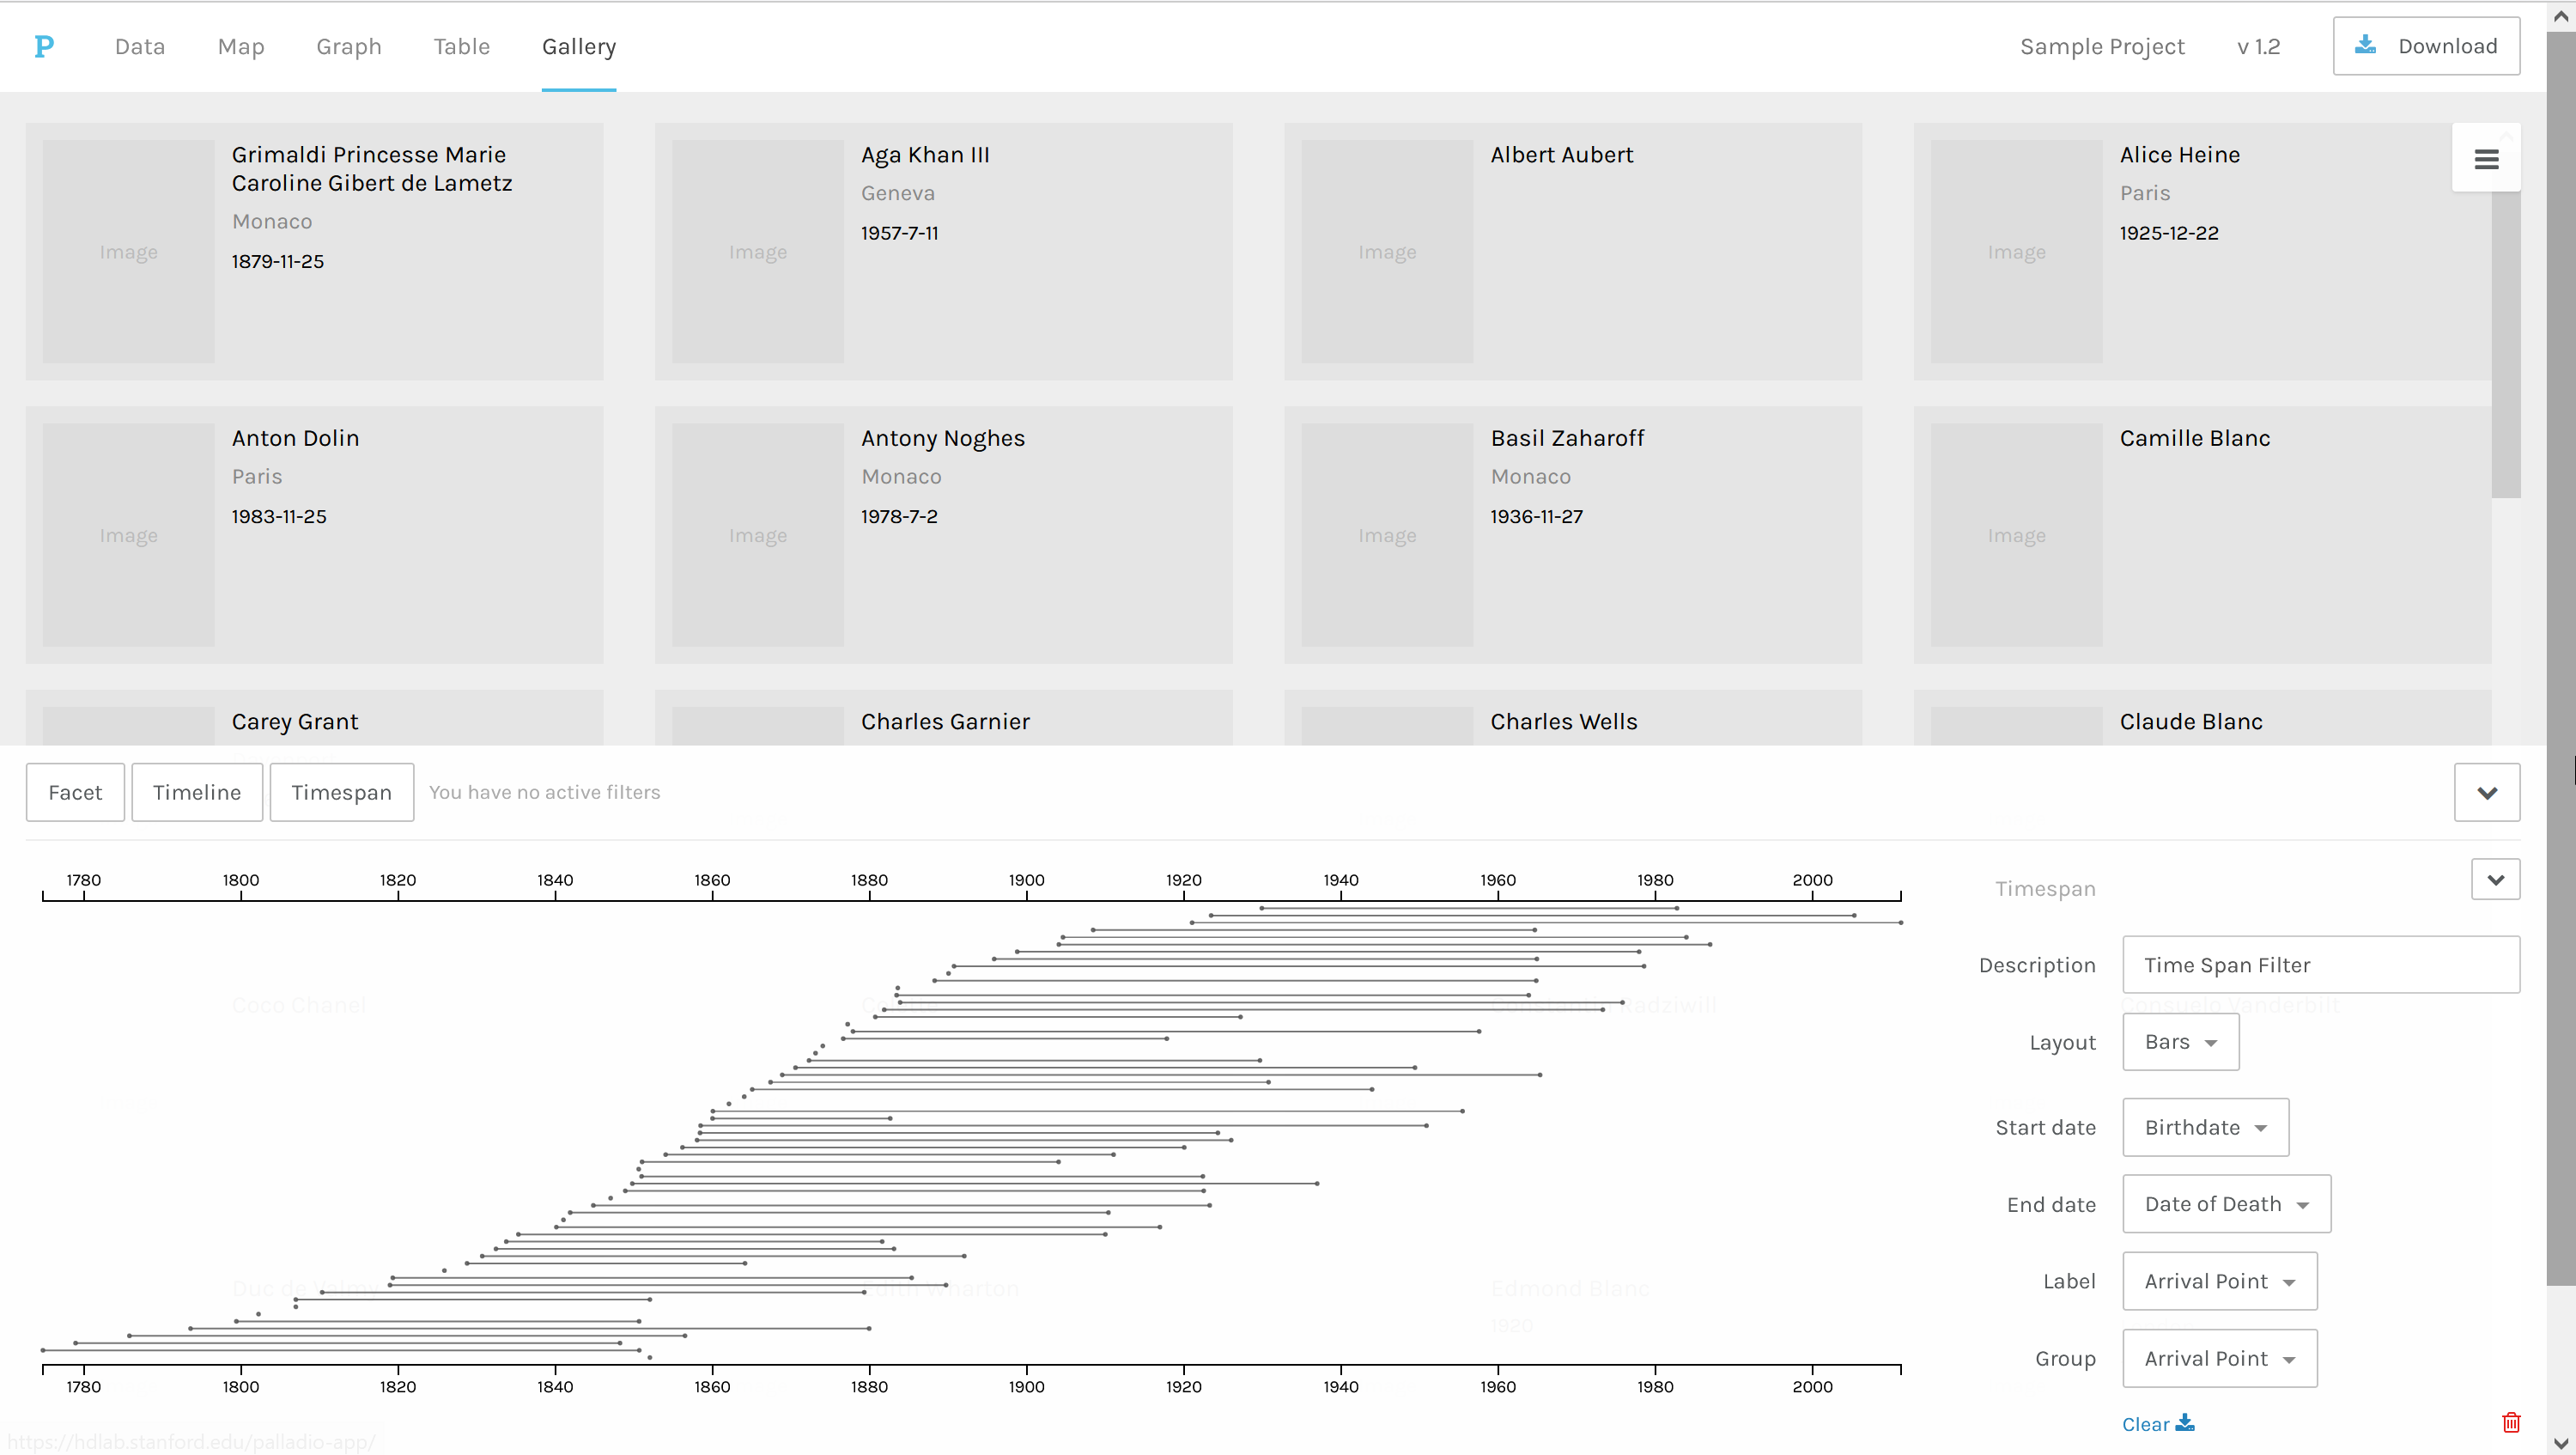Switch to the Graph tab
Viewport: 2576px width, 1455px height.
tap(349, 46)
